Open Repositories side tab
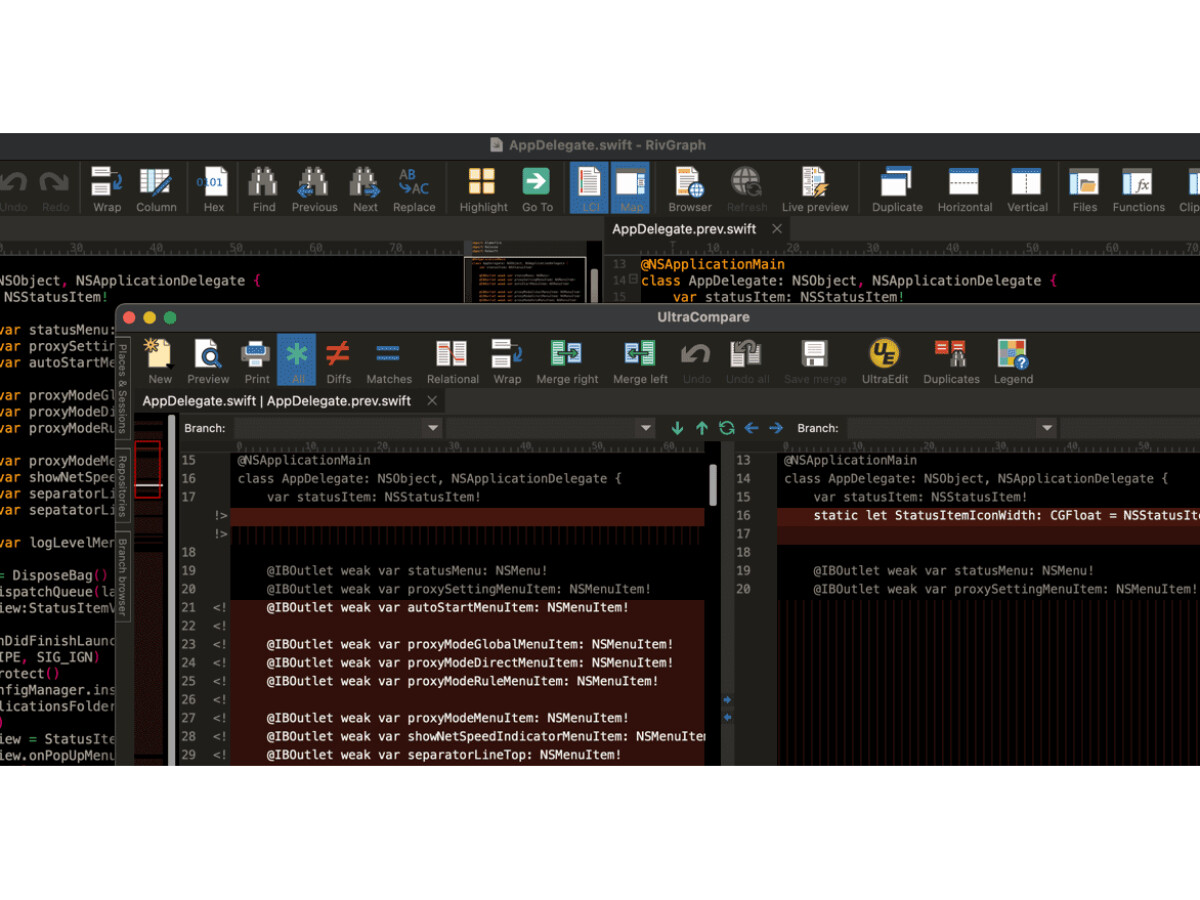The height and width of the screenshot is (900, 1200). click(x=123, y=486)
